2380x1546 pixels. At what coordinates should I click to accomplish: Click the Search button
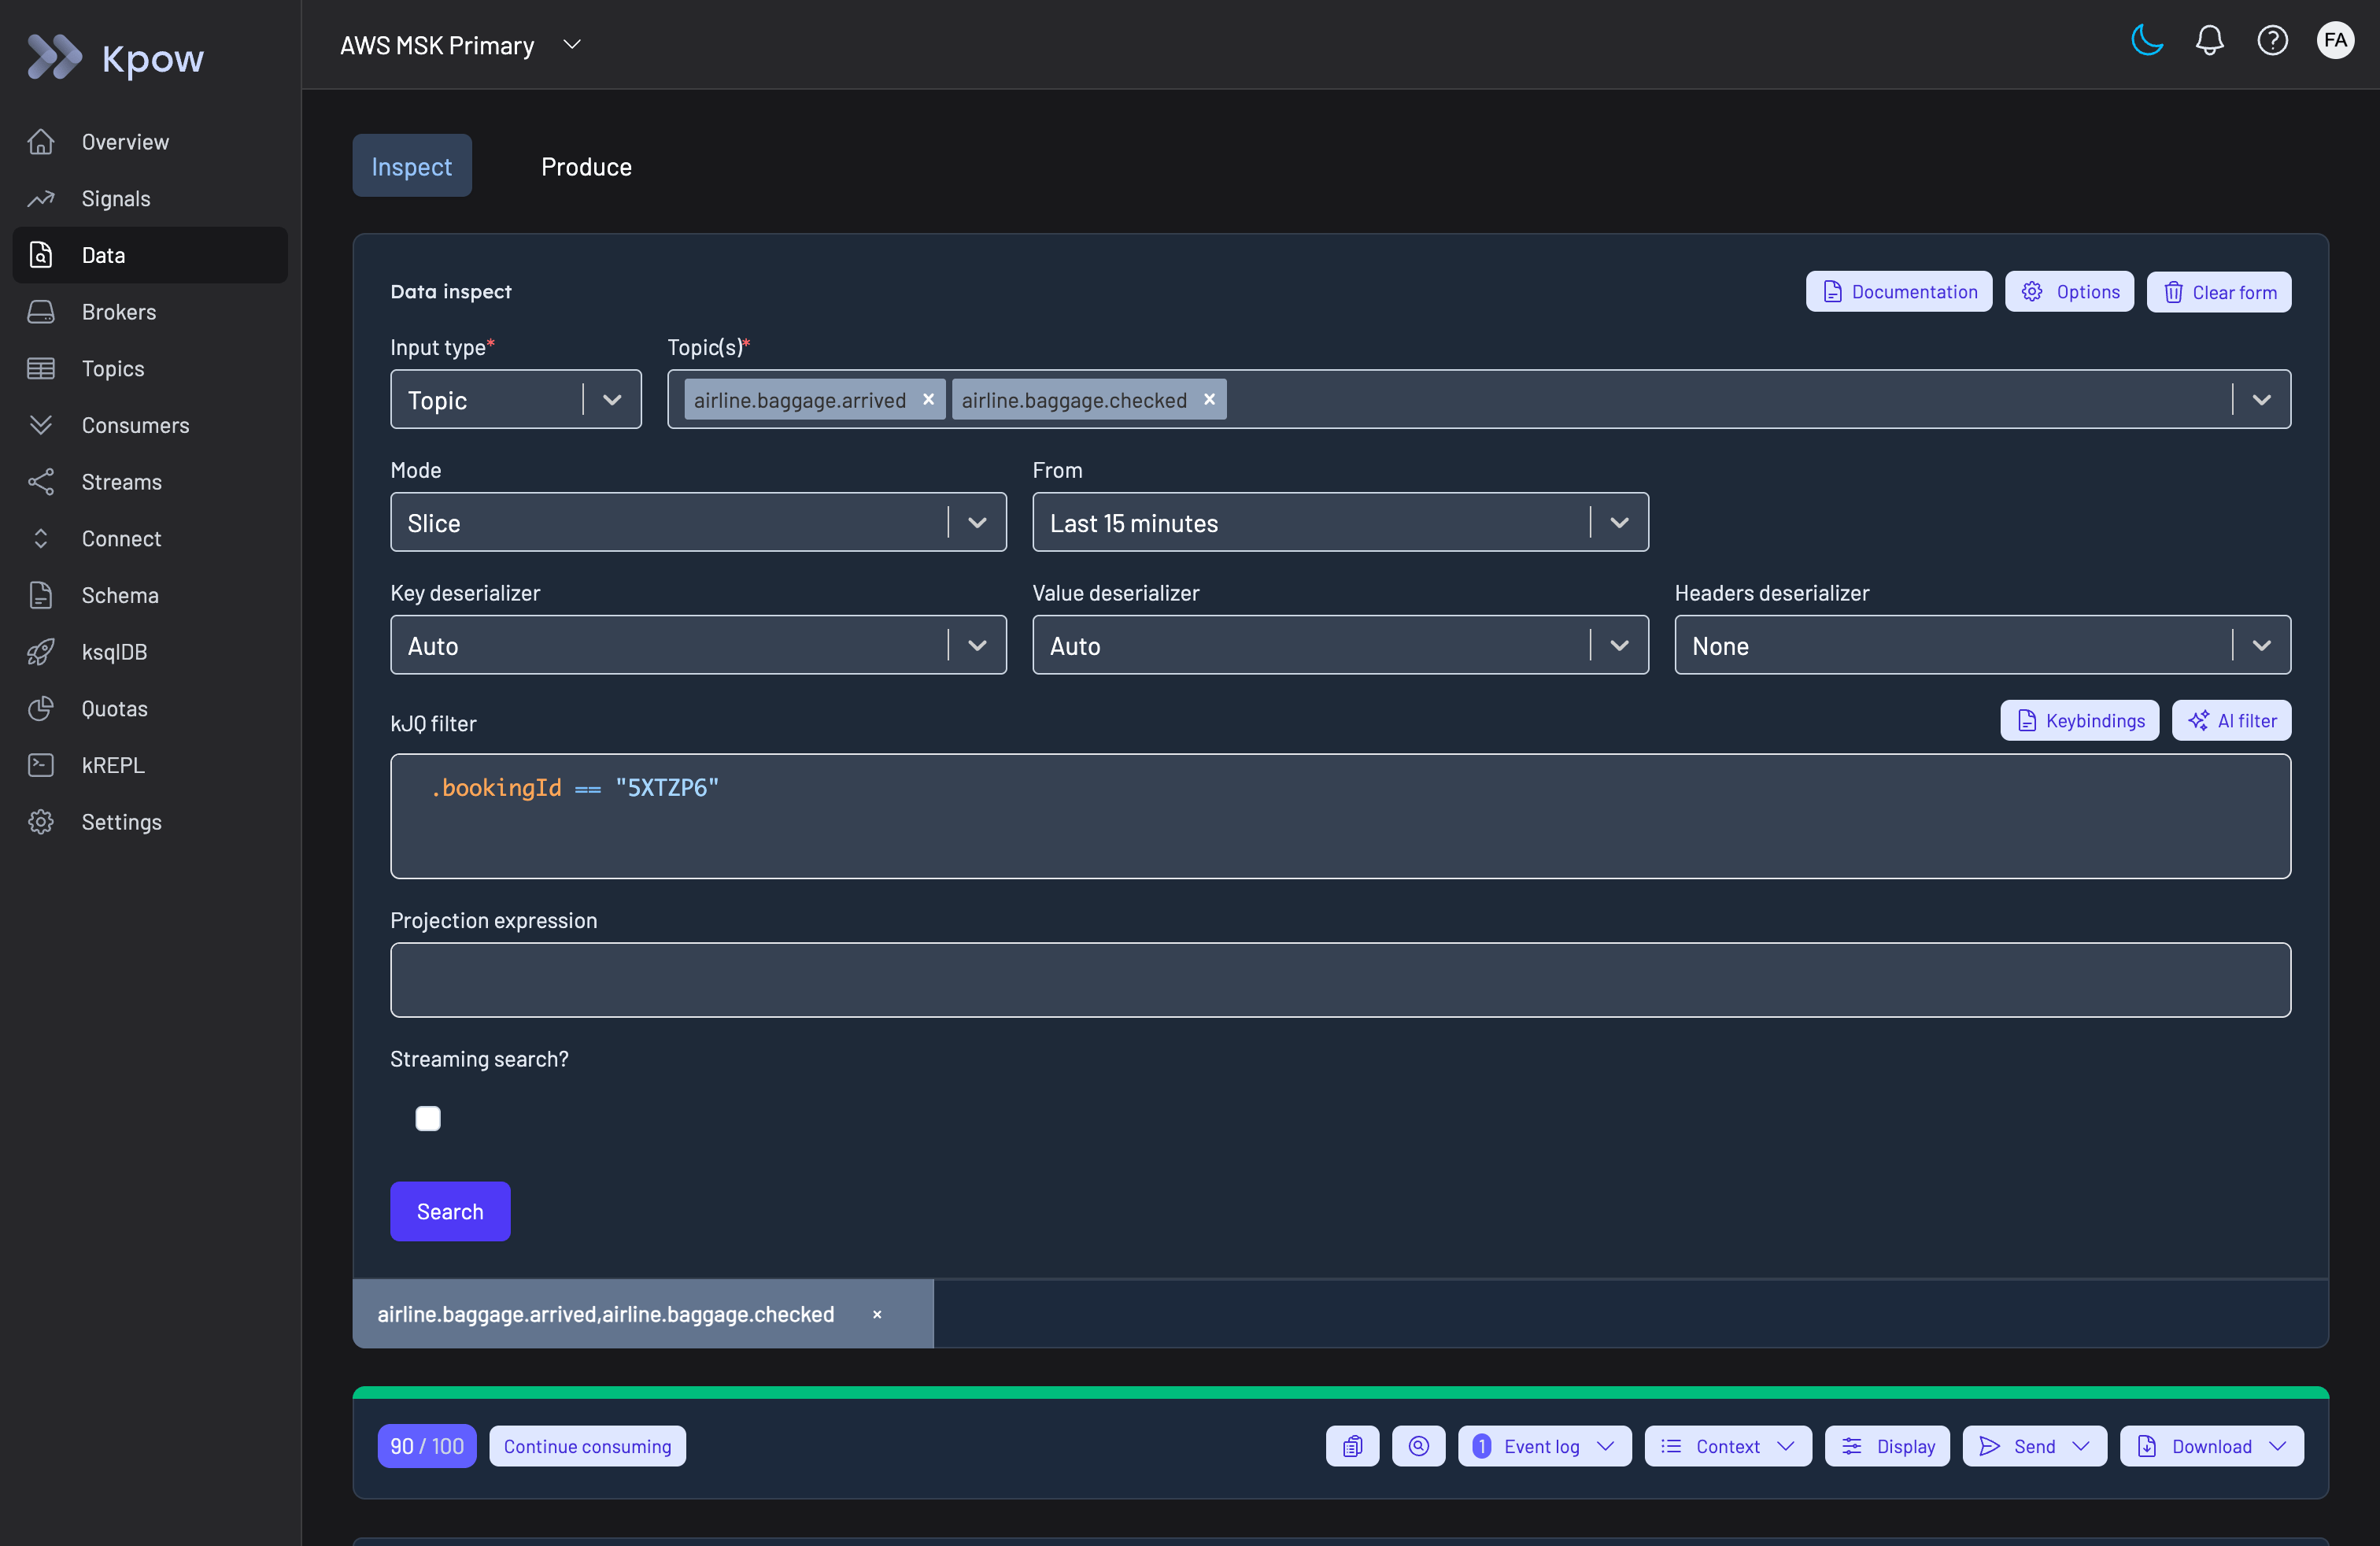(x=450, y=1212)
